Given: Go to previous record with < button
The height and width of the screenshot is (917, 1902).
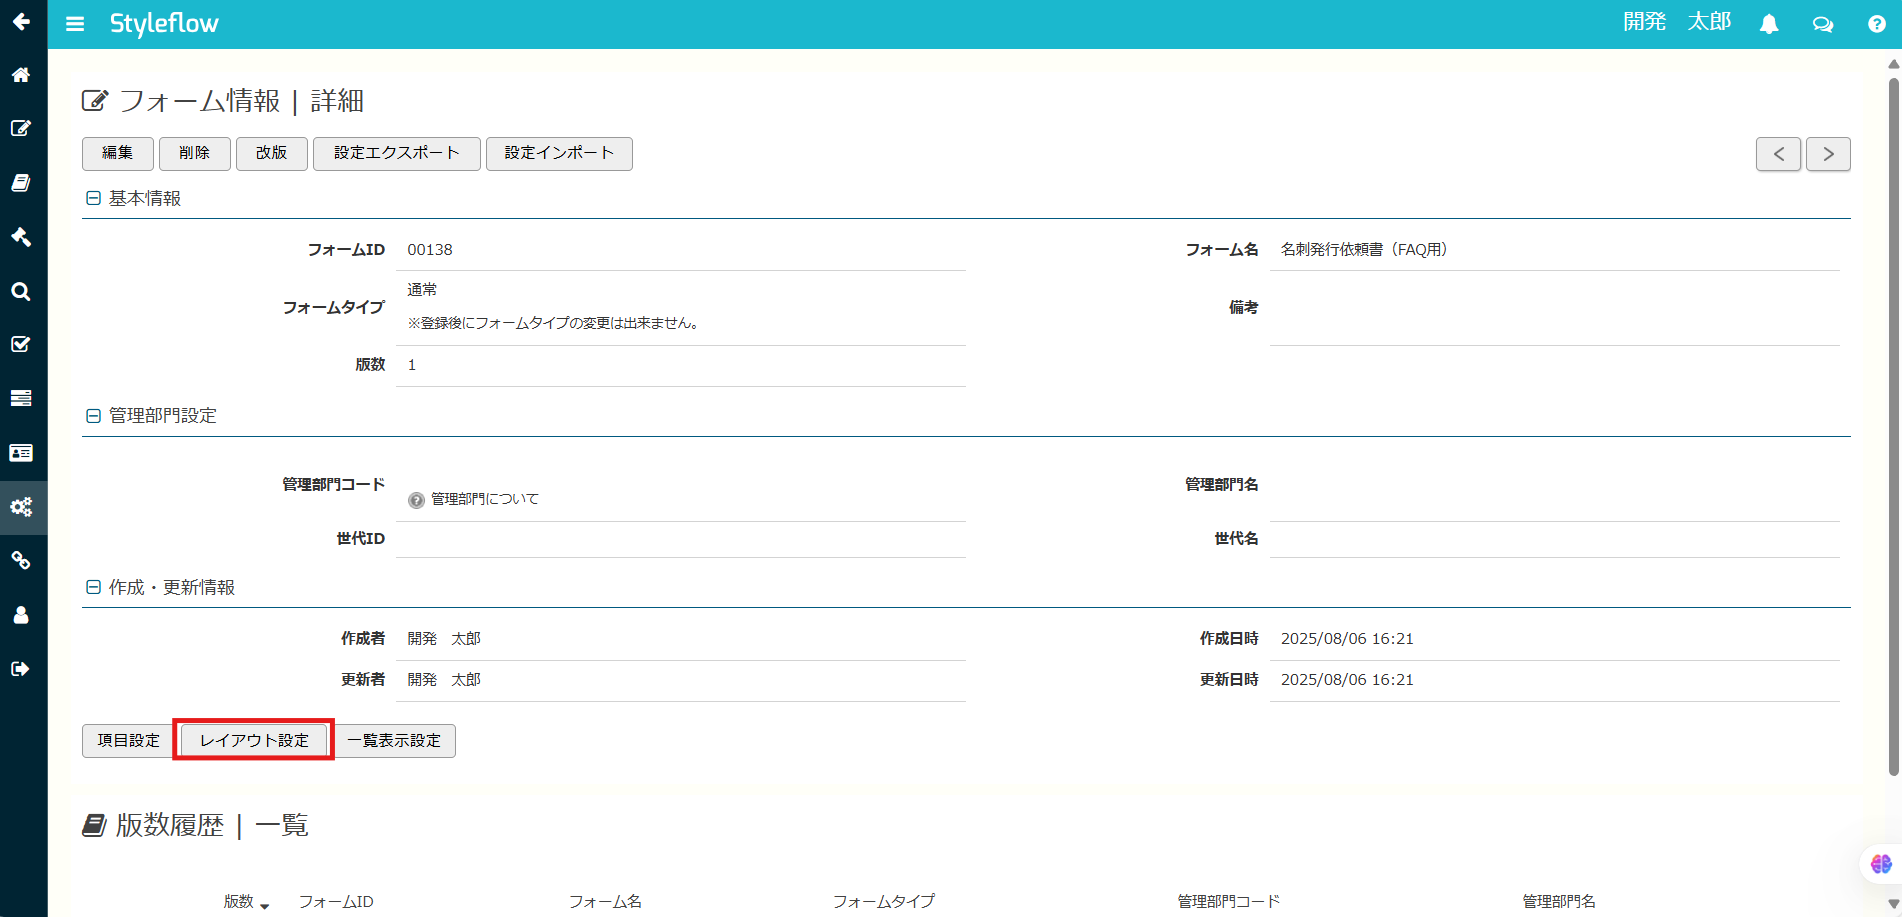Looking at the screenshot, I should pos(1778,154).
